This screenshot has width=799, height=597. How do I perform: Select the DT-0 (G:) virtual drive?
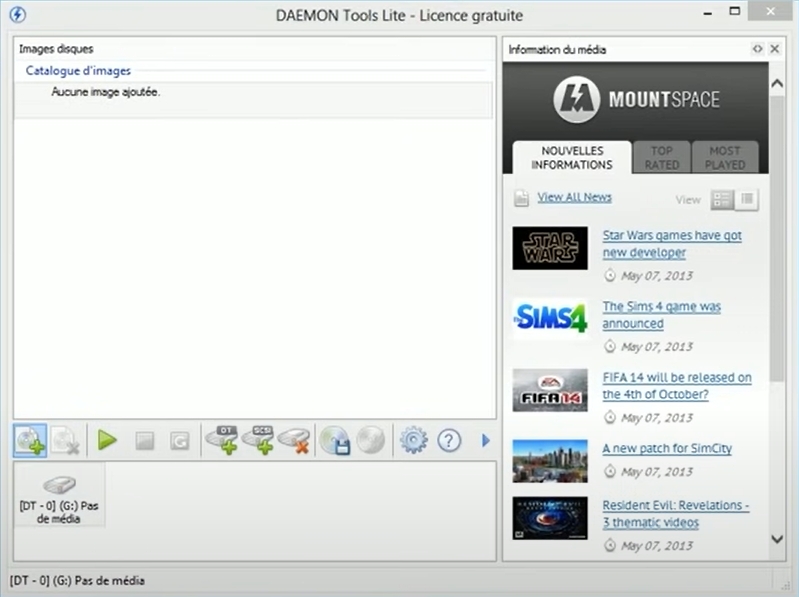[60, 494]
